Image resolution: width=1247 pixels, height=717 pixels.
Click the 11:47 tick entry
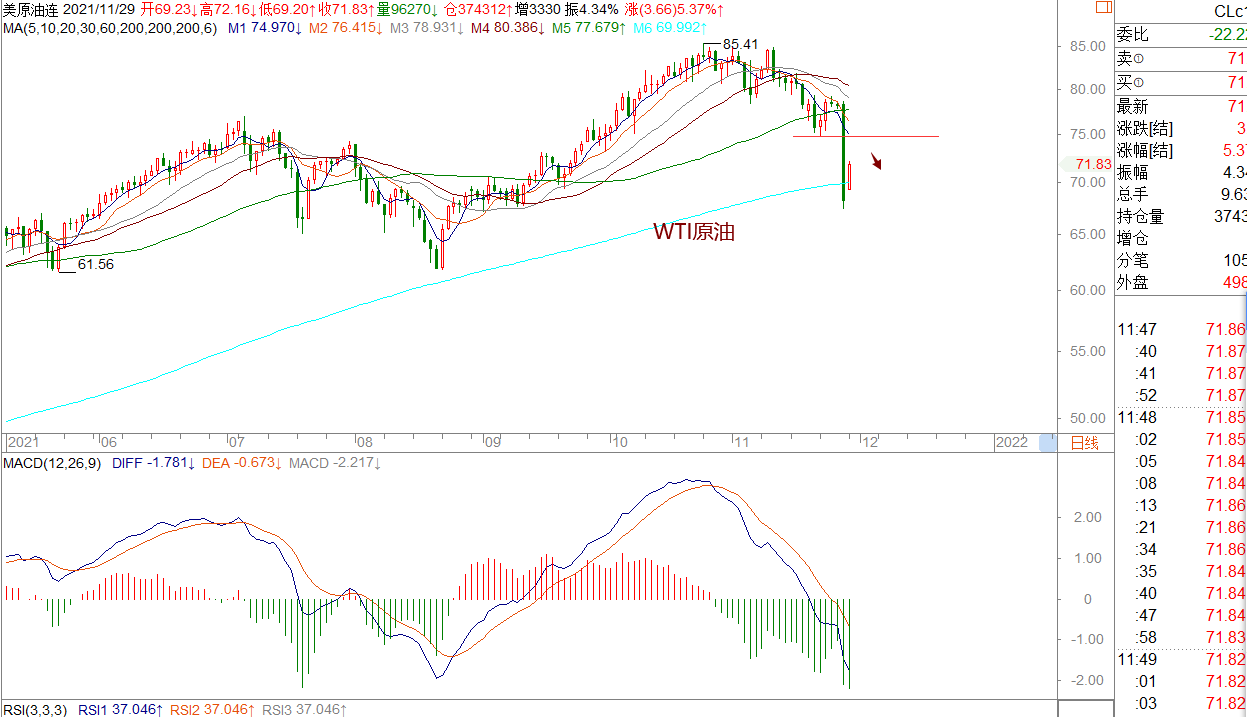[1181, 329]
